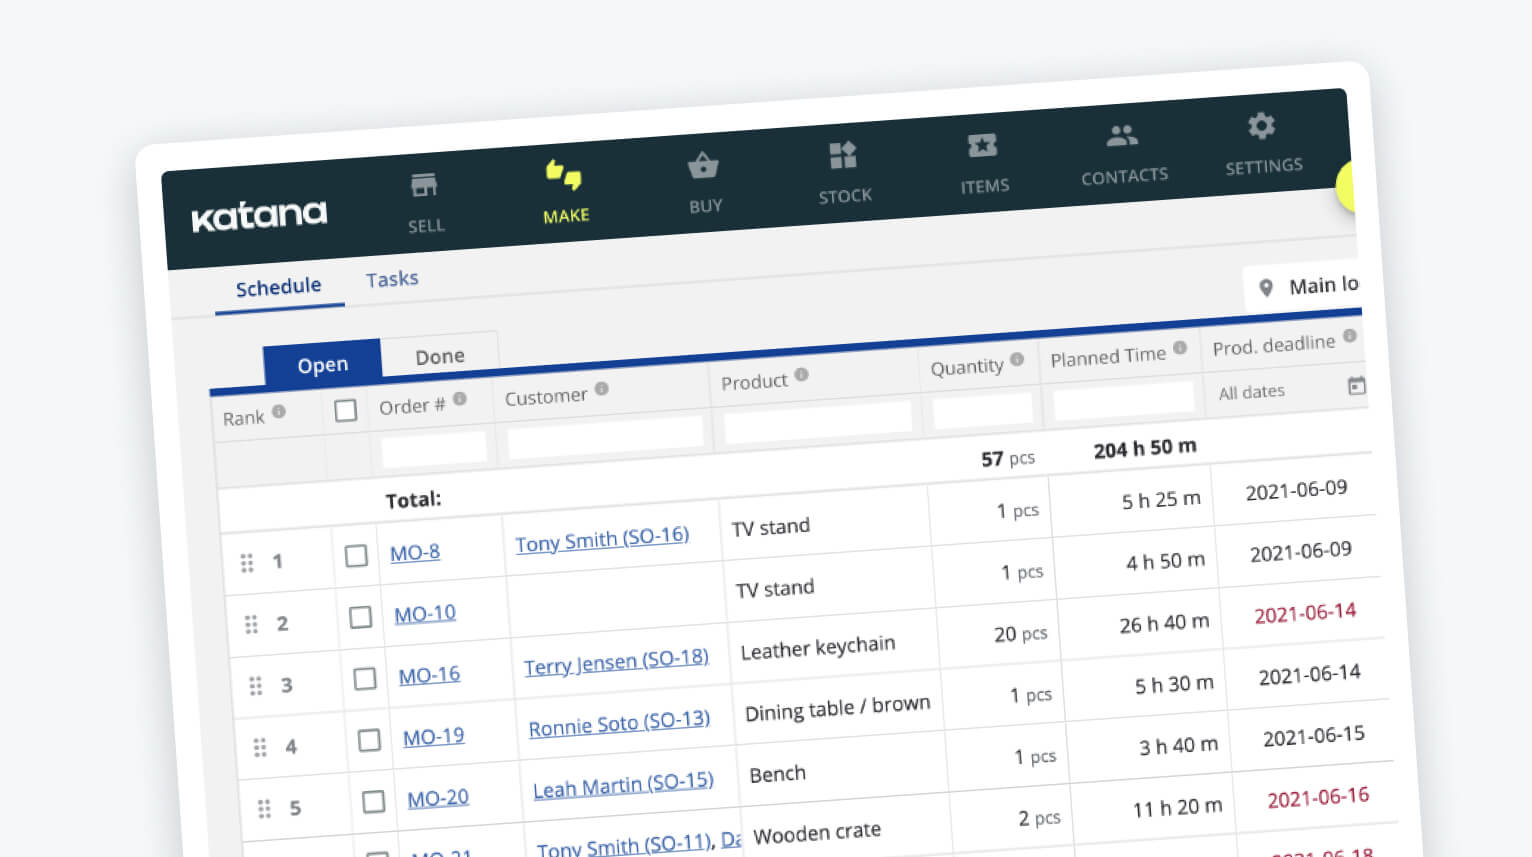The width and height of the screenshot is (1532, 857).
Task: Click the drag handle for rank 1
Action: point(247,563)
